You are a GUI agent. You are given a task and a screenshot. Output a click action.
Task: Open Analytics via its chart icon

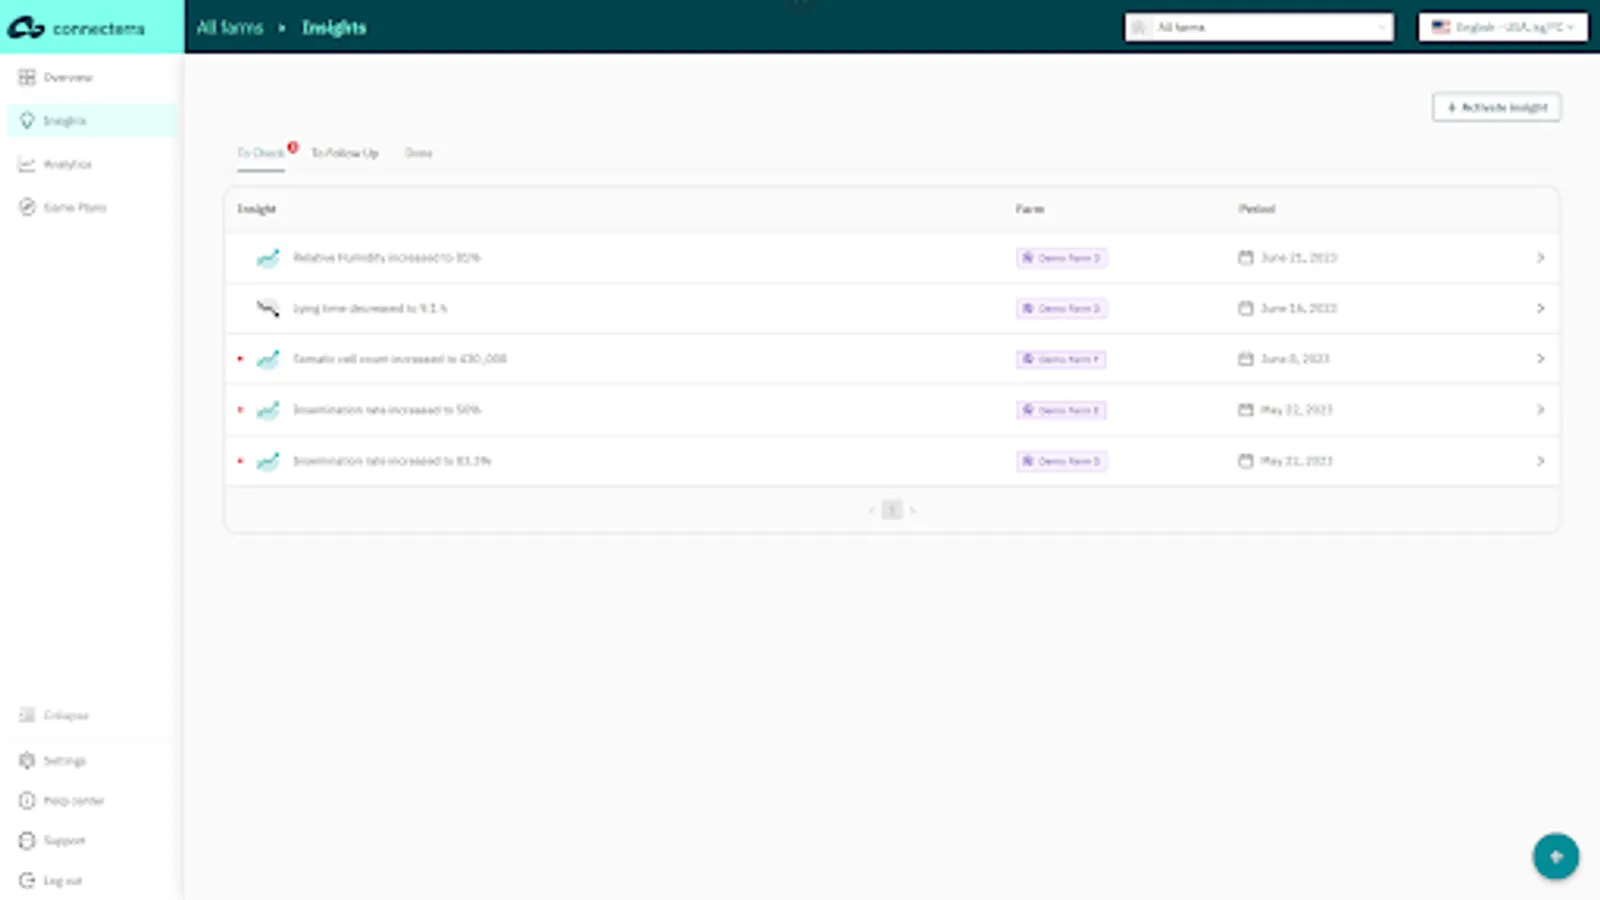(x=27, y=164)
